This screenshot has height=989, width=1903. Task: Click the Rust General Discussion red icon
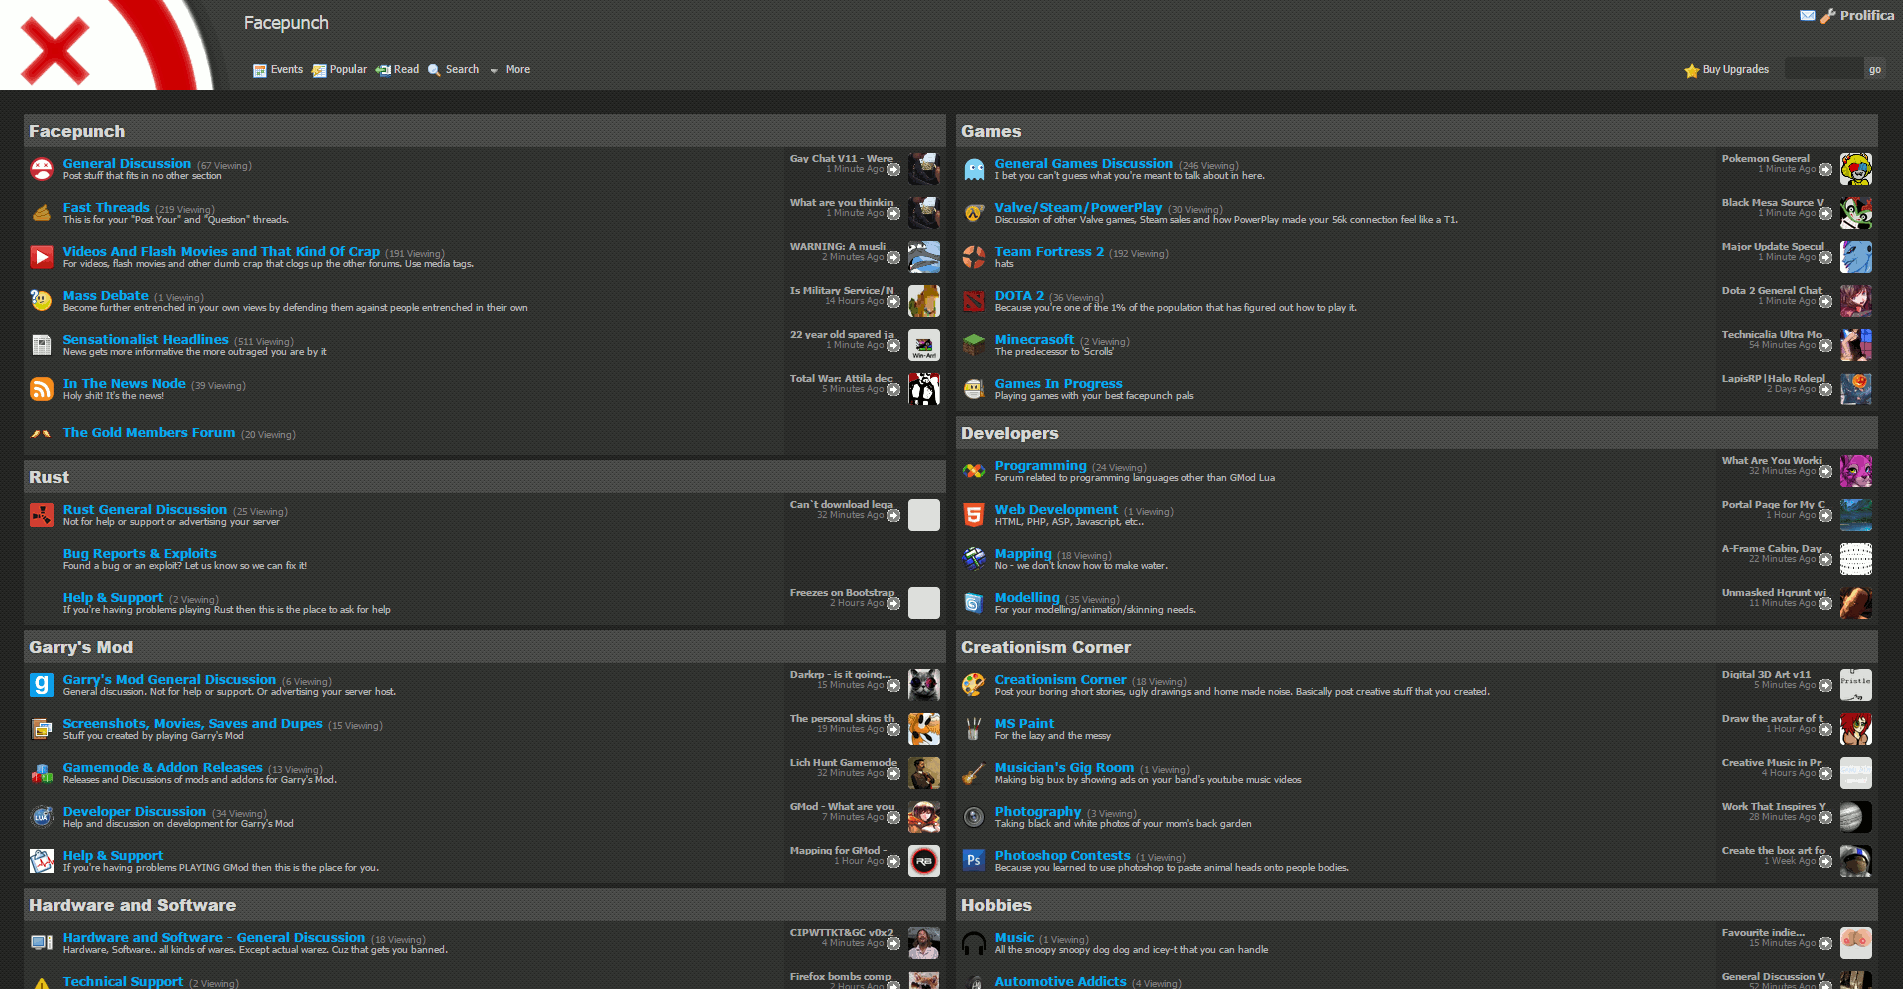(42, 515)
